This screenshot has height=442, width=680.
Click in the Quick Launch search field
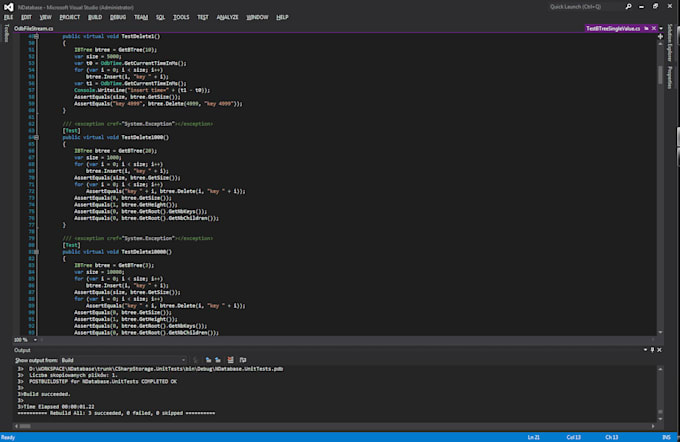pyautogui.click(x=585, y=7)
